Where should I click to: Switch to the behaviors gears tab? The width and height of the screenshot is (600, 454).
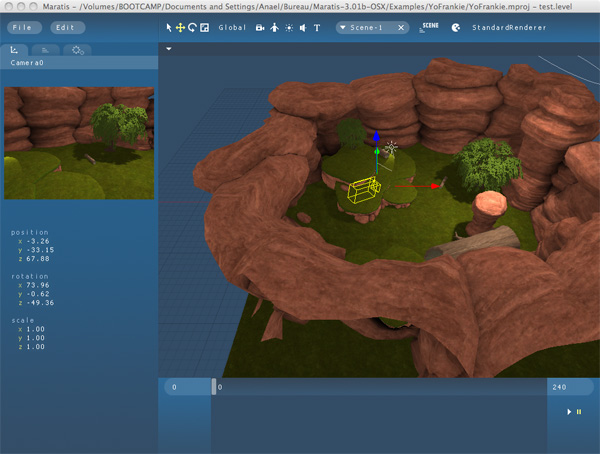(x=78, y=50)
